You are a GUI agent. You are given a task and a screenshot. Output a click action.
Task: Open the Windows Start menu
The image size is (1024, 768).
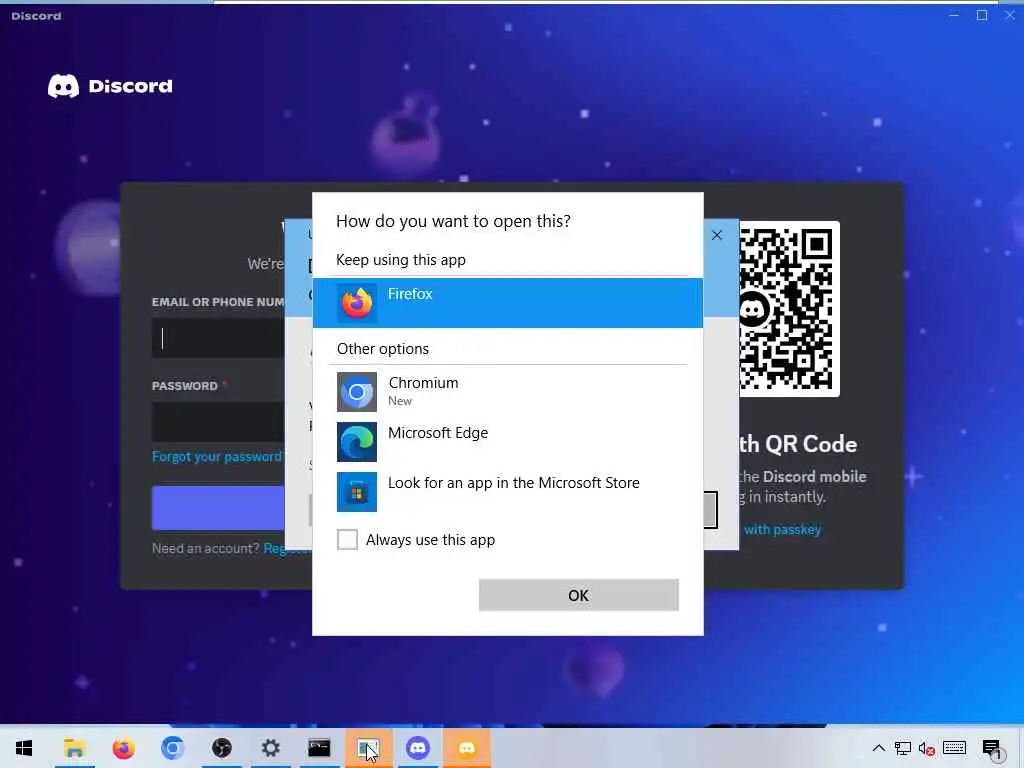click(24, 748)
